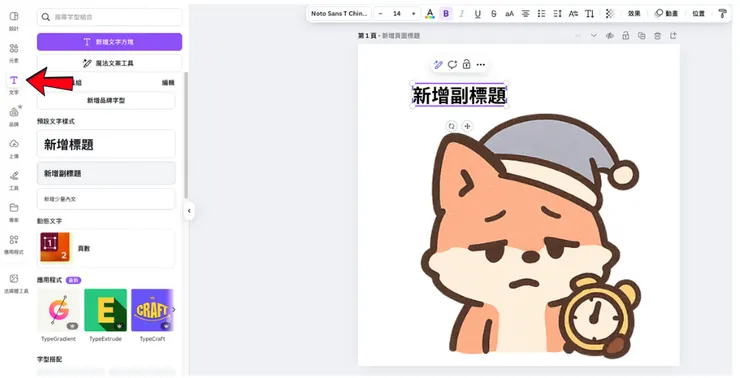Duplicate the page
Image resolution: width=740 pixels, height=378 pixels.
pyautogui.click(x=641, y=36)
